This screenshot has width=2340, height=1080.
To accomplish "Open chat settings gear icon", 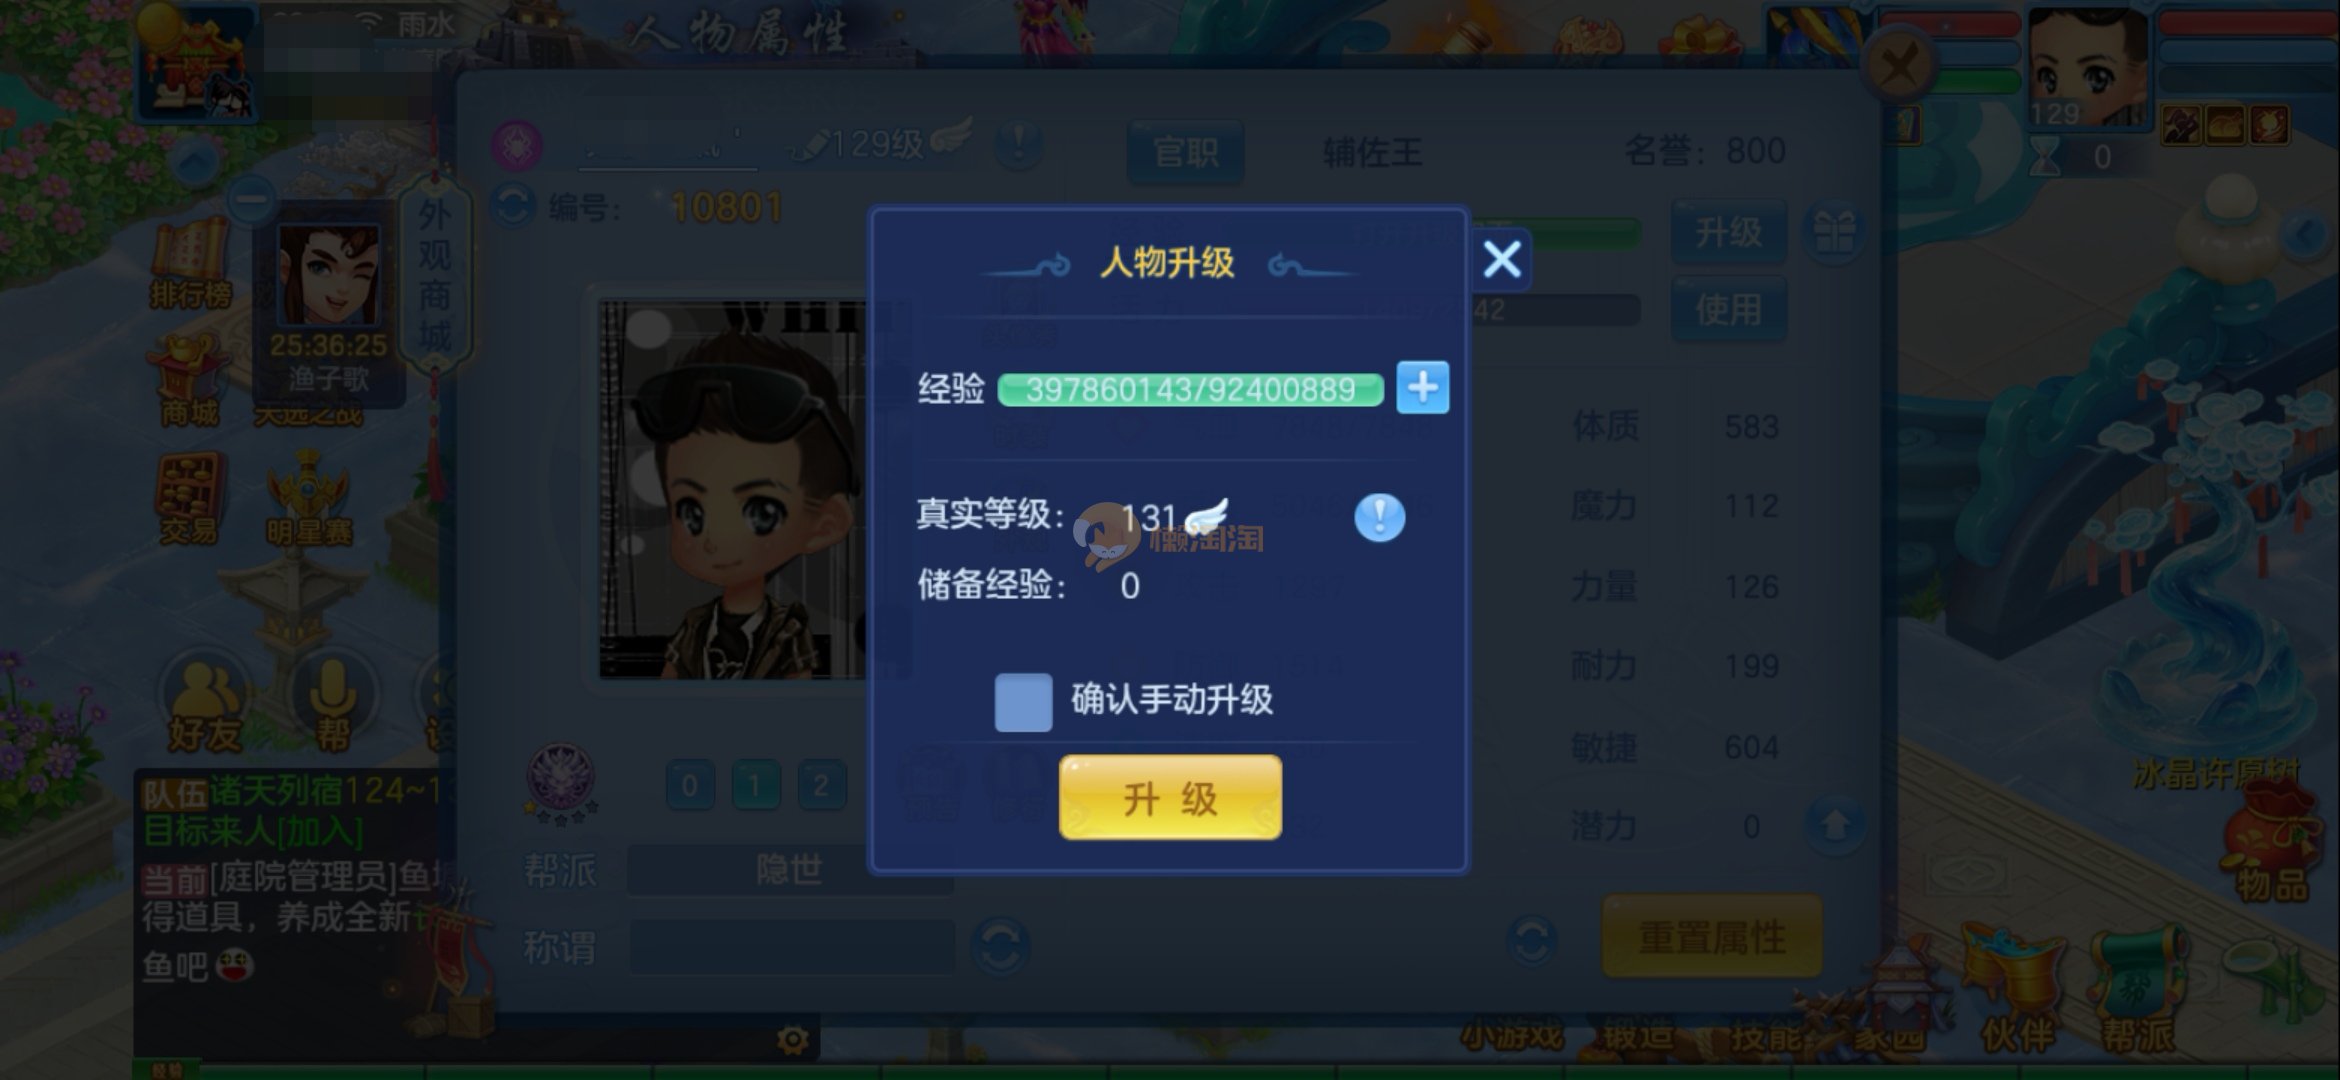I will tap(793, 1041).
